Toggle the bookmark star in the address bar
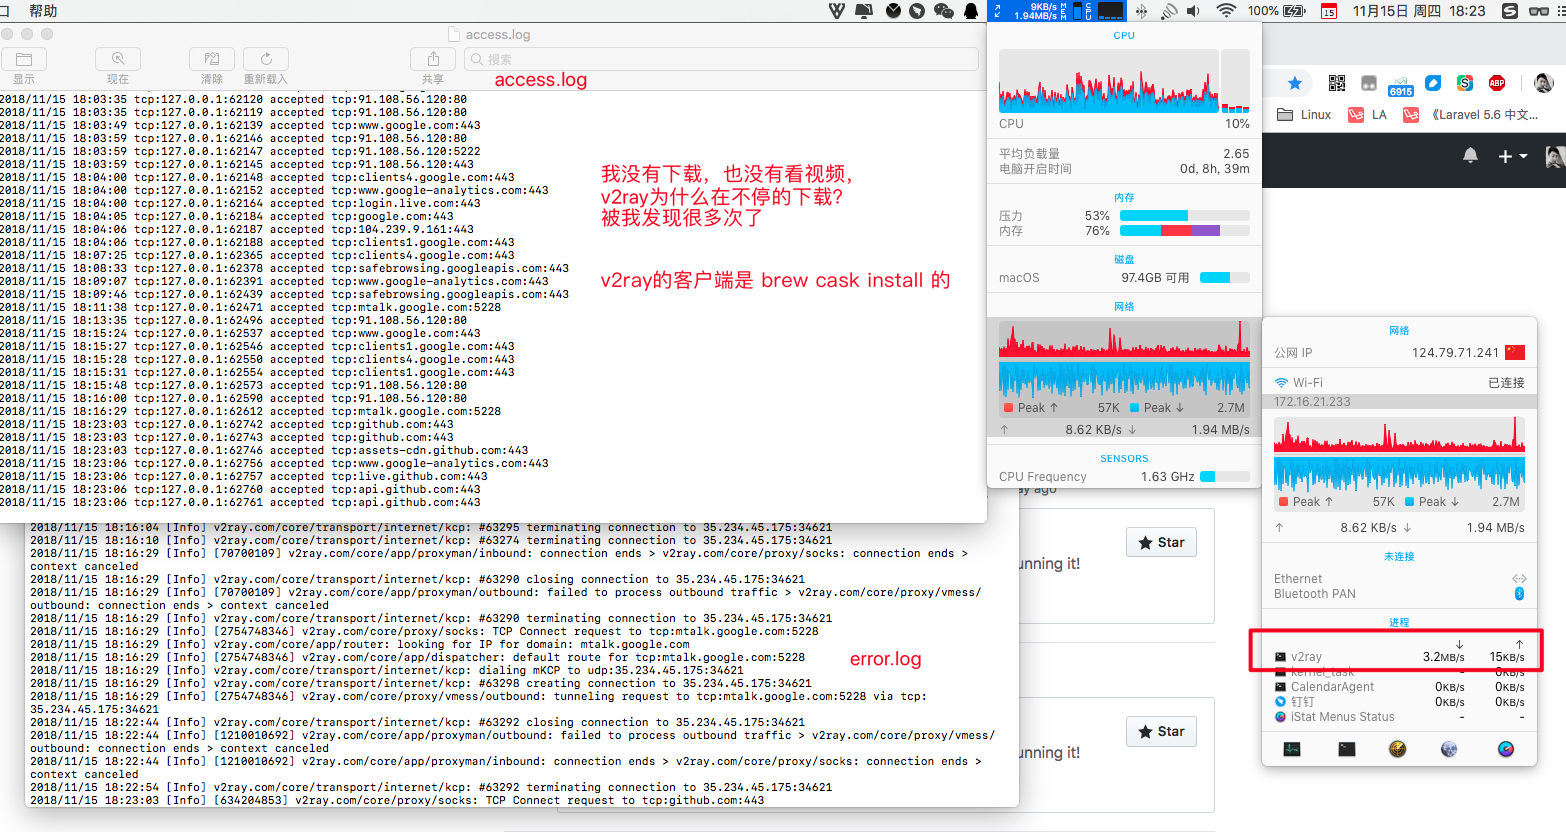1566x832 pixels. pyautogui.click(x=1295, y=84)
